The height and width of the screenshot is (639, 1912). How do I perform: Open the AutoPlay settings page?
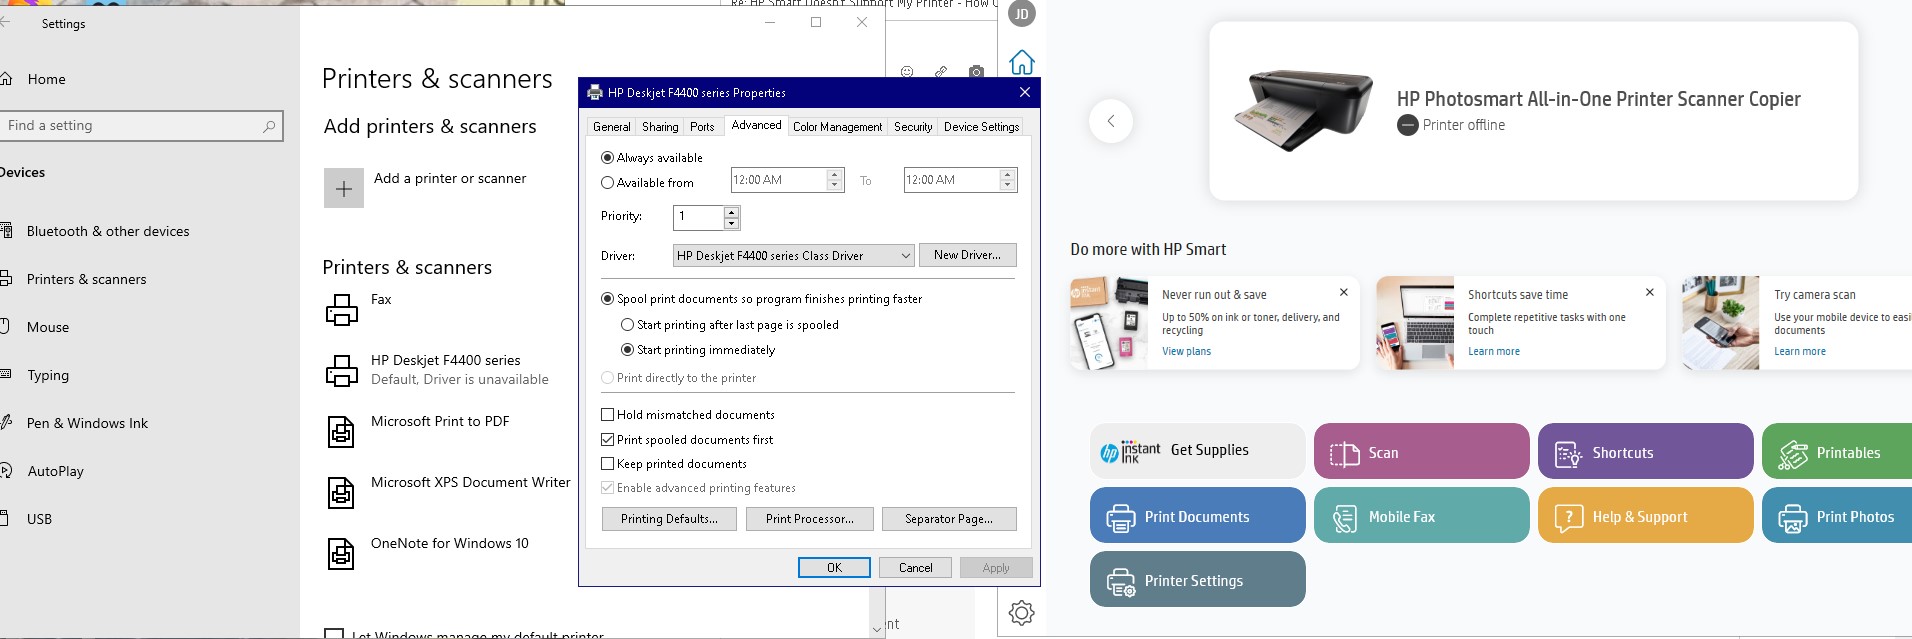coord(56,471)
